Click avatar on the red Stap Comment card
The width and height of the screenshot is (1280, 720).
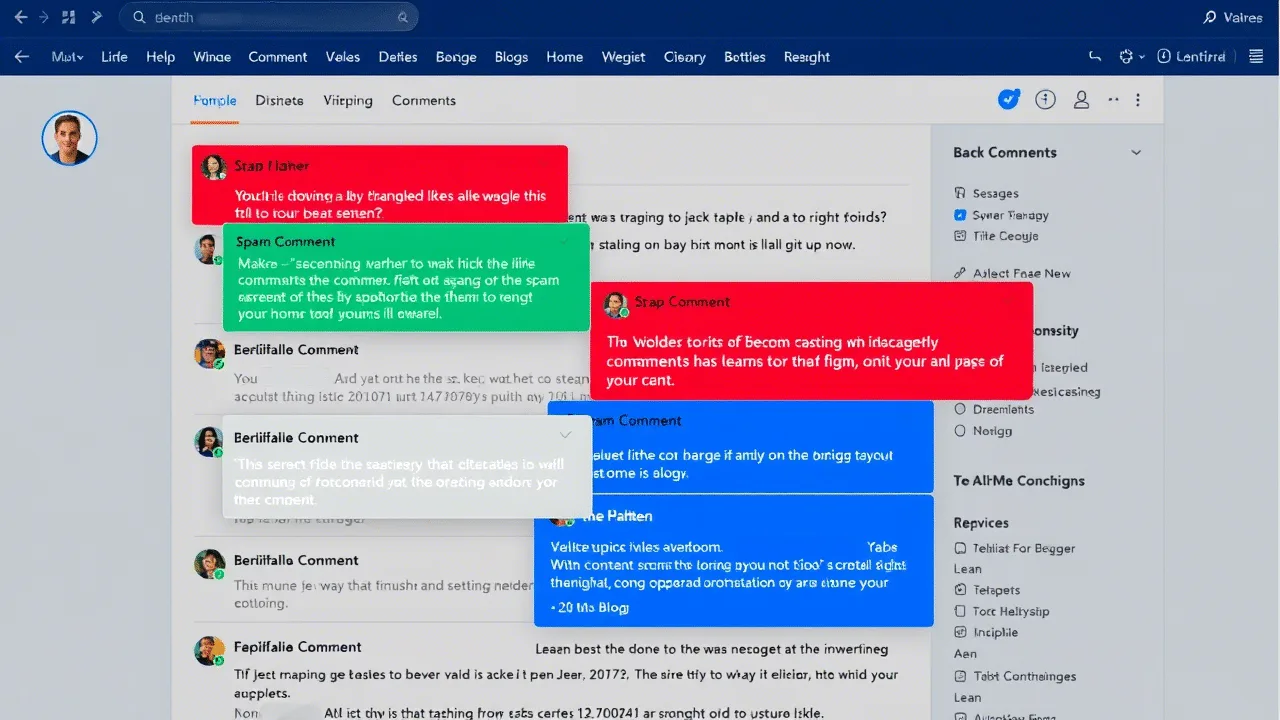click(616, 304)
